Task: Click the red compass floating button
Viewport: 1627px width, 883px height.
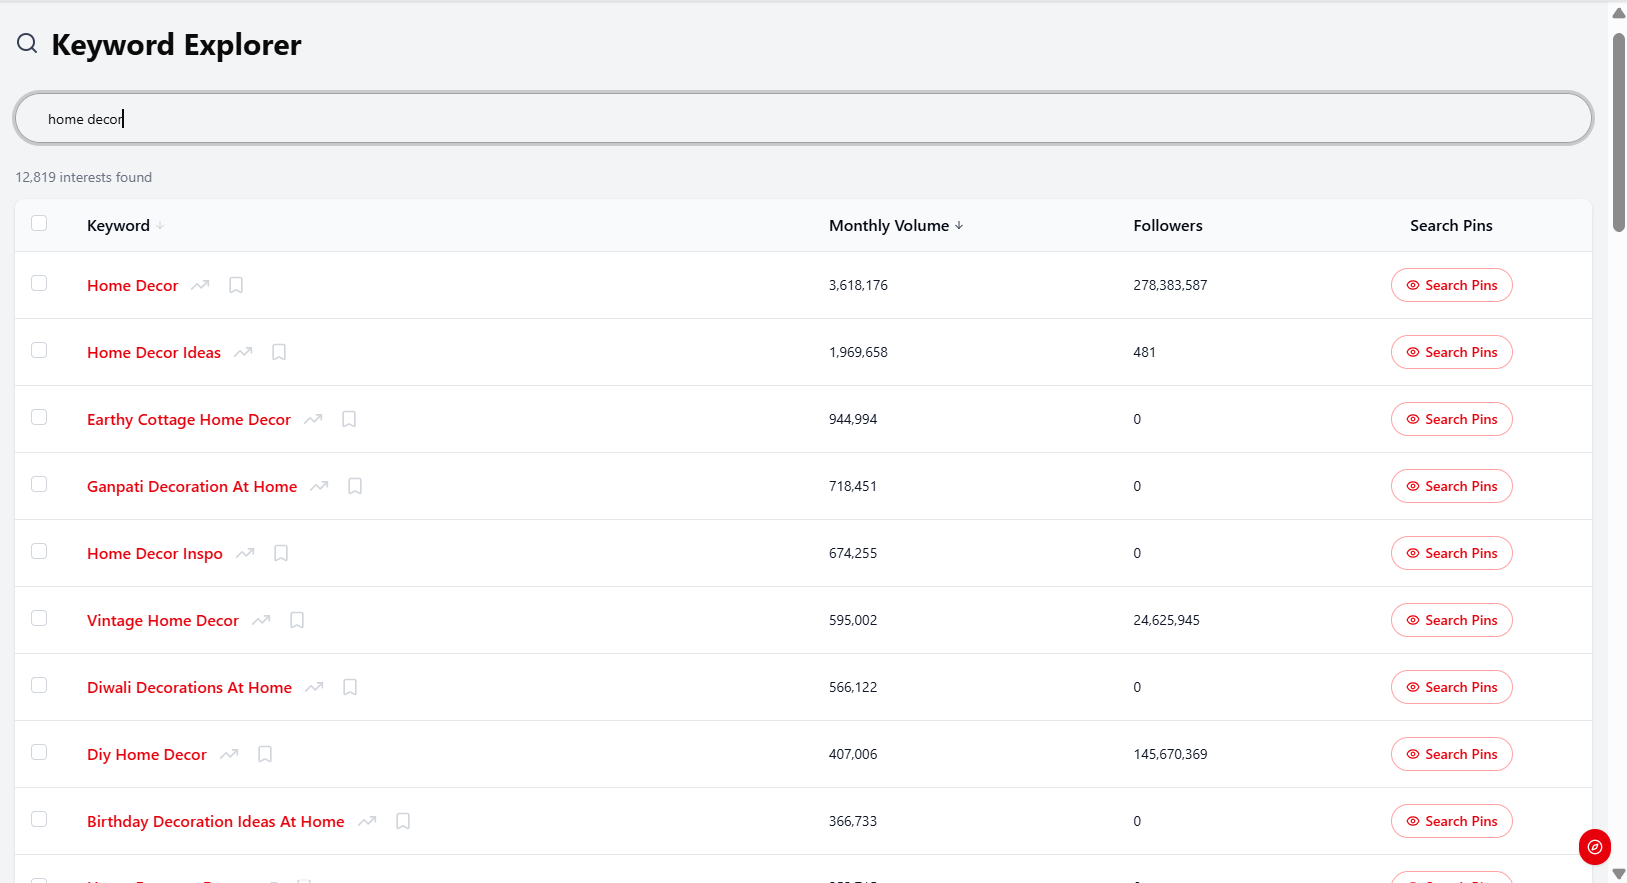Action: click(1595, 847)
